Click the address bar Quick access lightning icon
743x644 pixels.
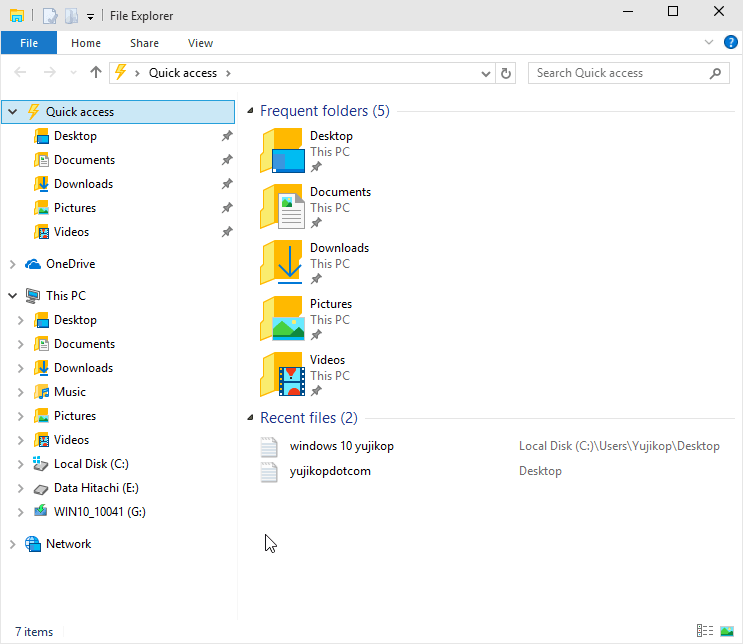[120, 73]
